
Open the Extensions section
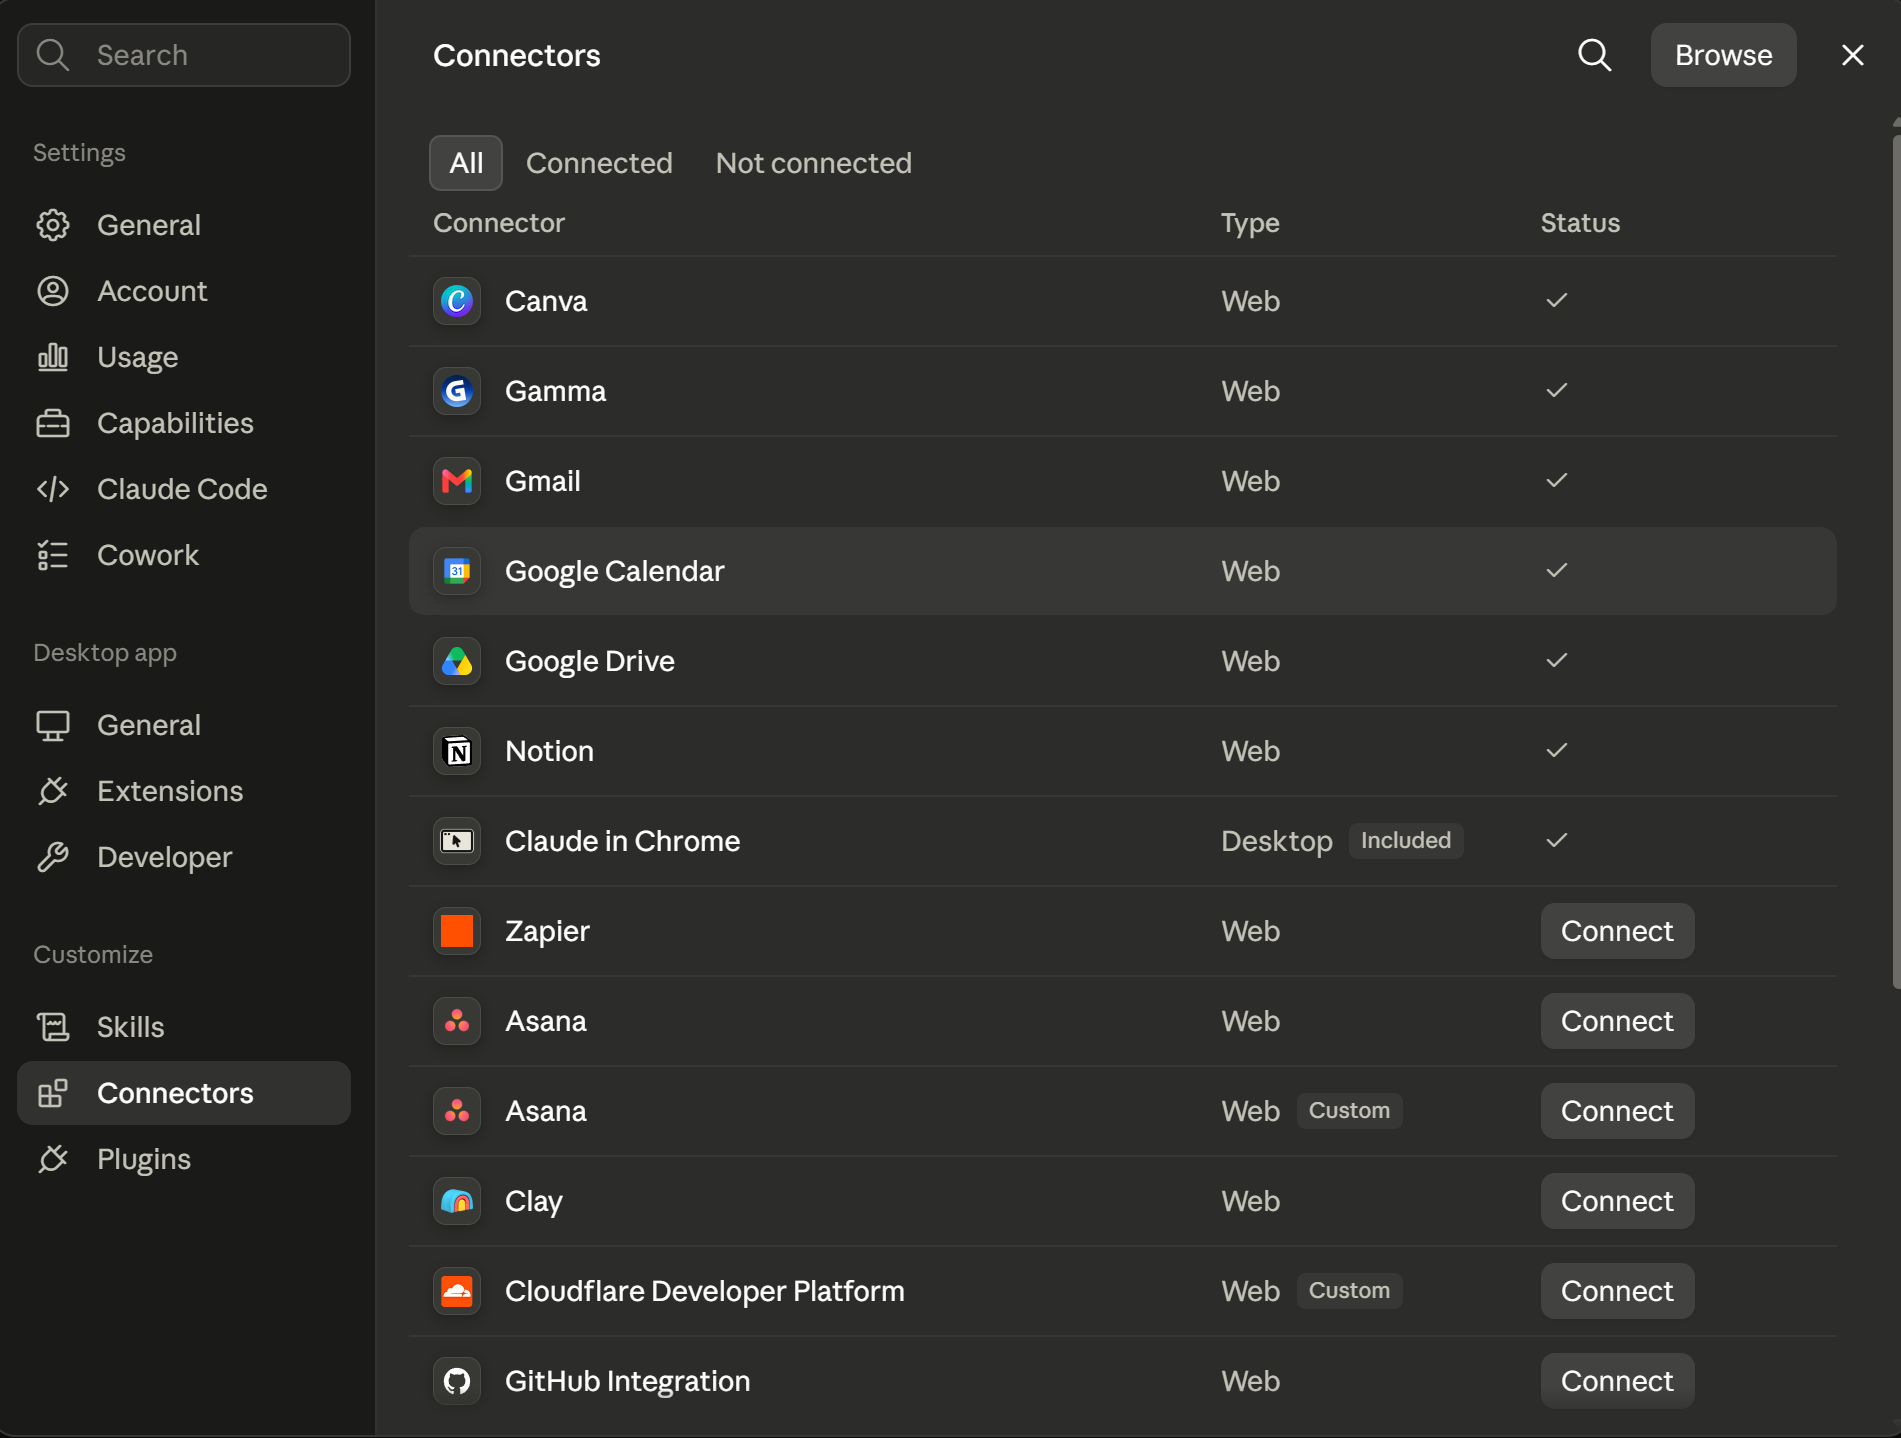point(184,791)
